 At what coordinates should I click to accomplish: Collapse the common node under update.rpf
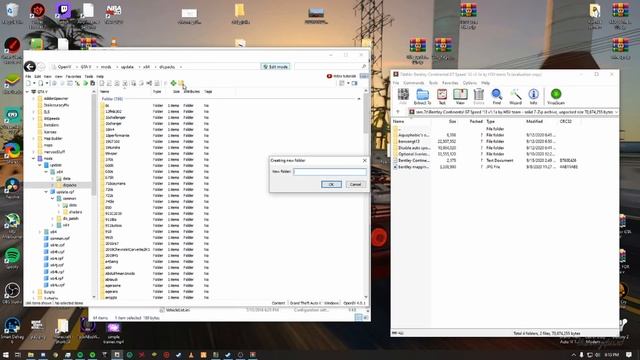(x=53, y=198)
